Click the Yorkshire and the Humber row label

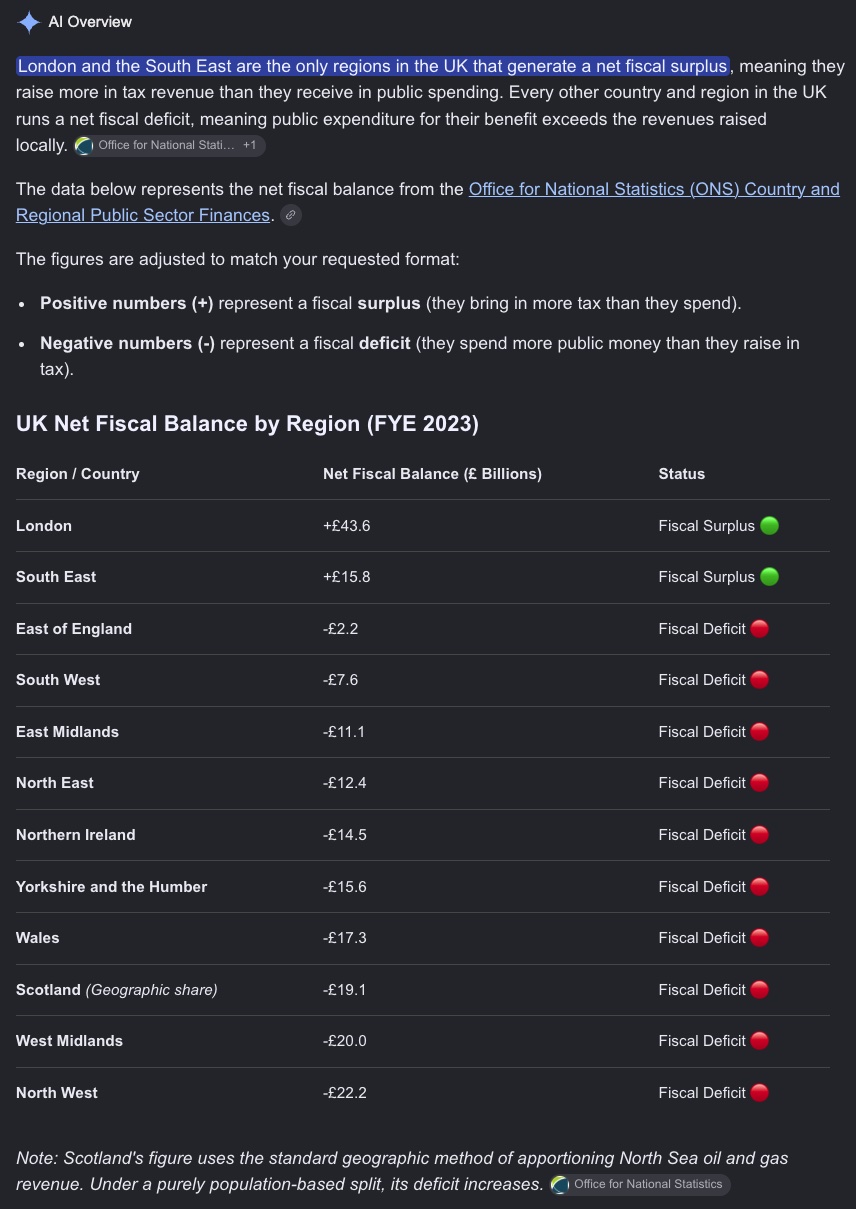[112, 887]
